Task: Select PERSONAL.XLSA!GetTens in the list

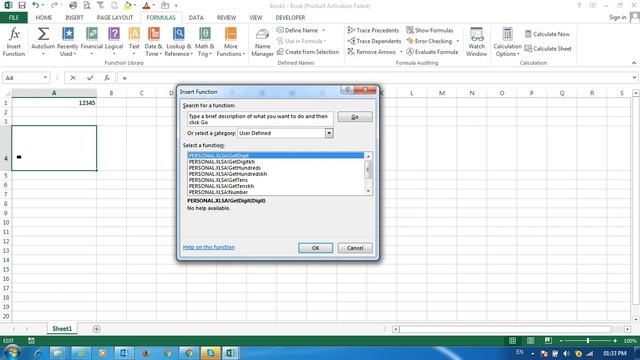Action: [218, 180]
